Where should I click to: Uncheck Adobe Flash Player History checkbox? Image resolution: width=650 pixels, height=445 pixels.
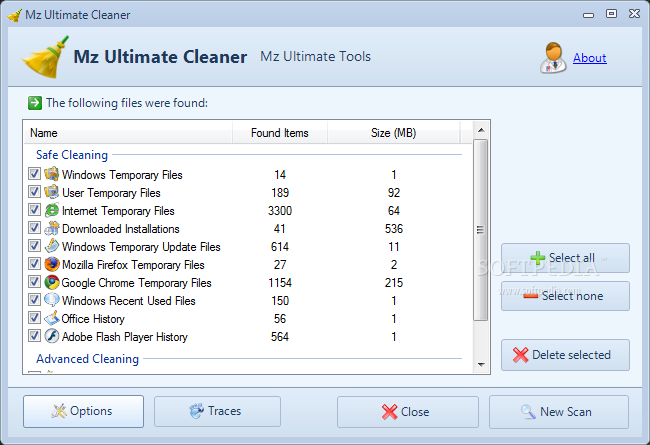(34, 336)
